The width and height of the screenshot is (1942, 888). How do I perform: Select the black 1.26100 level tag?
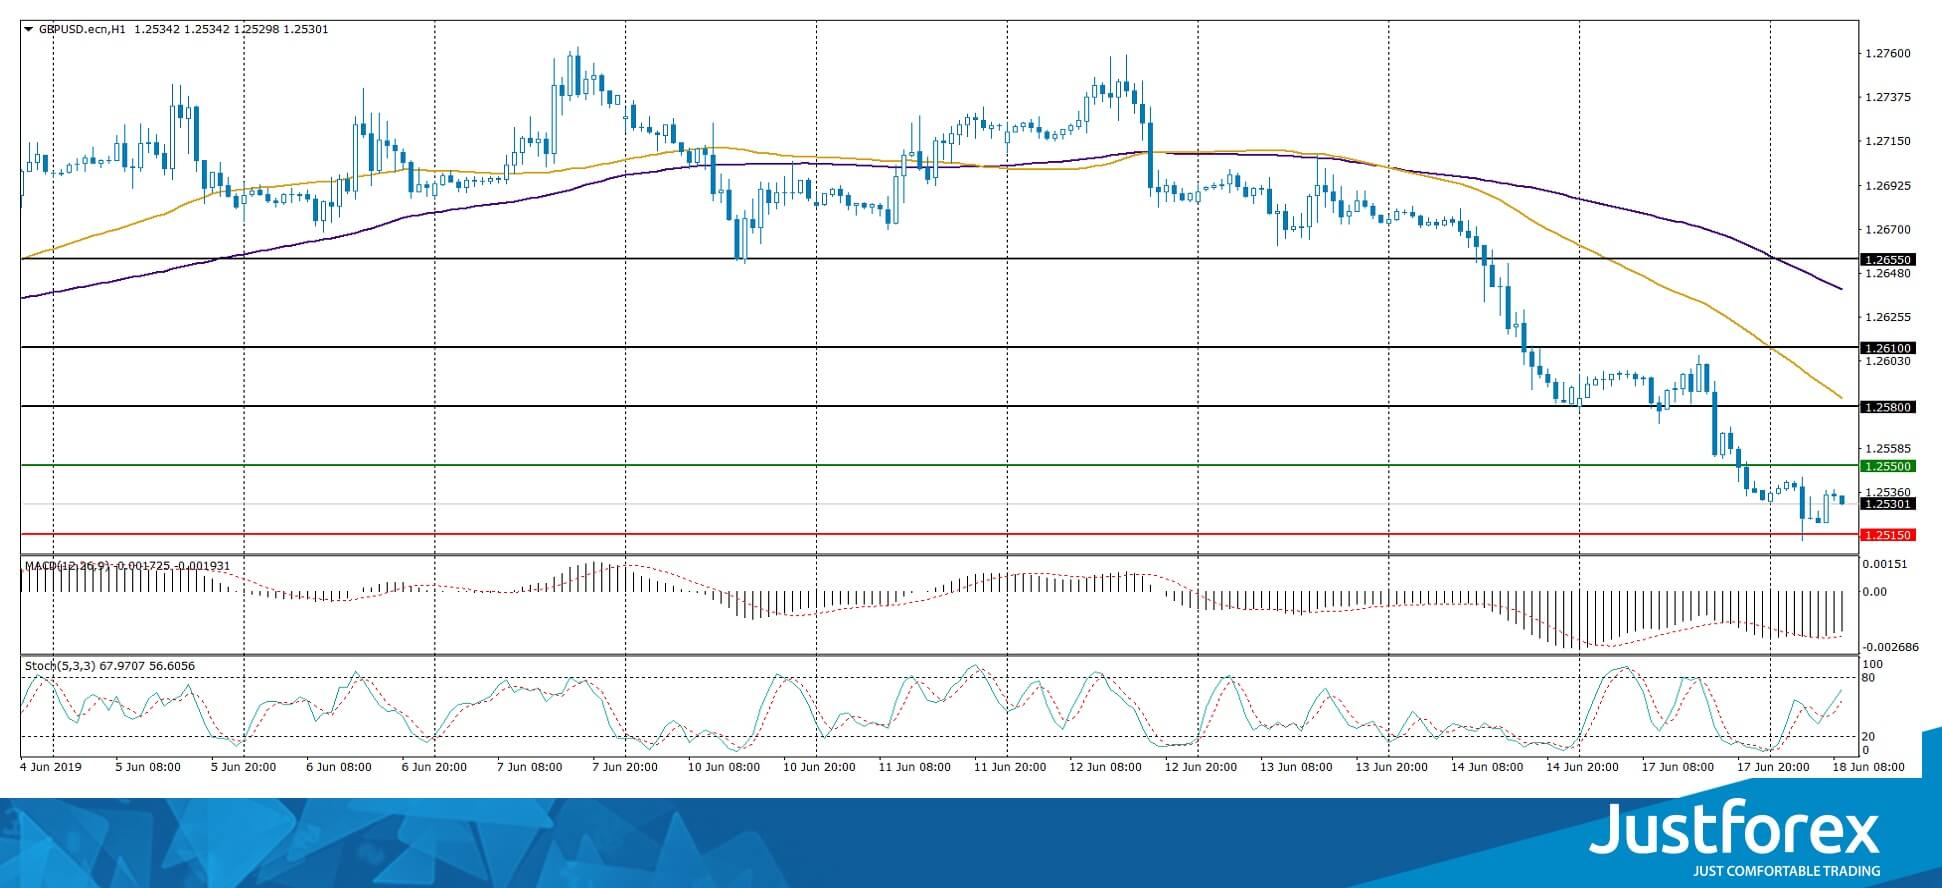pos(1887,348)
